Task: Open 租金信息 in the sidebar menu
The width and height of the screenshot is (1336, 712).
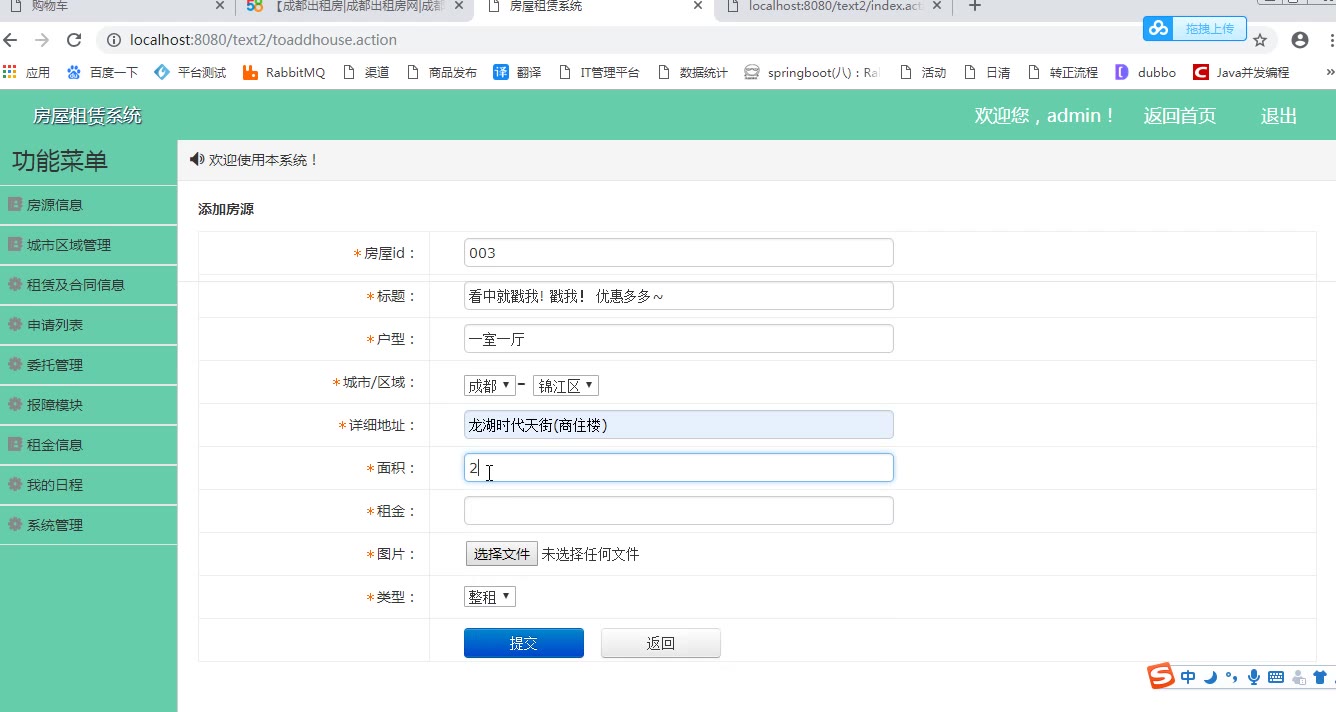Action: (88, 445)
